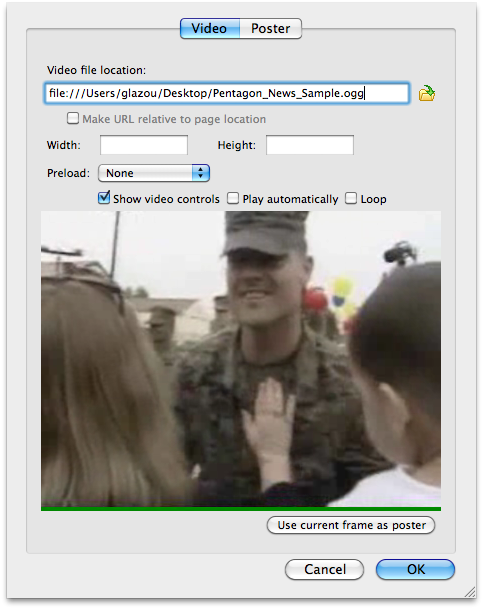Switch to the Poster tab
Screen dimensions: 483x609
point(271,28)
